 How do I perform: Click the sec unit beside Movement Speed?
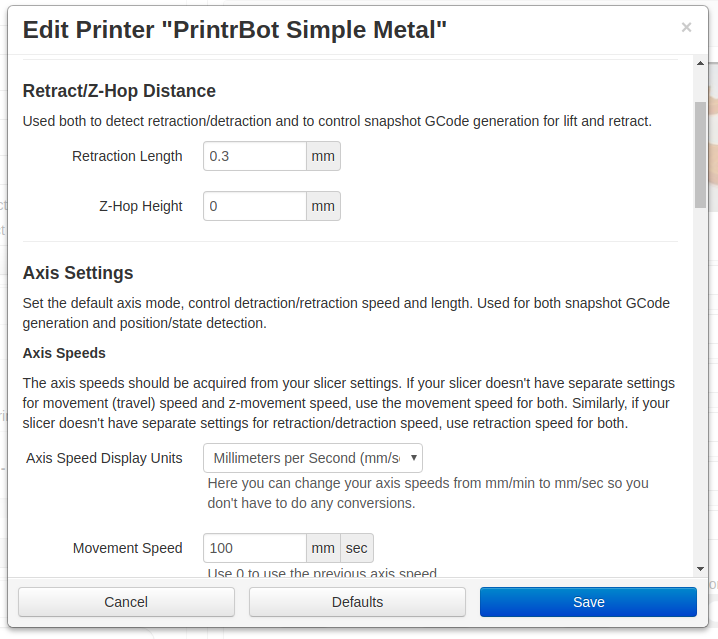(x=357, y=548)
